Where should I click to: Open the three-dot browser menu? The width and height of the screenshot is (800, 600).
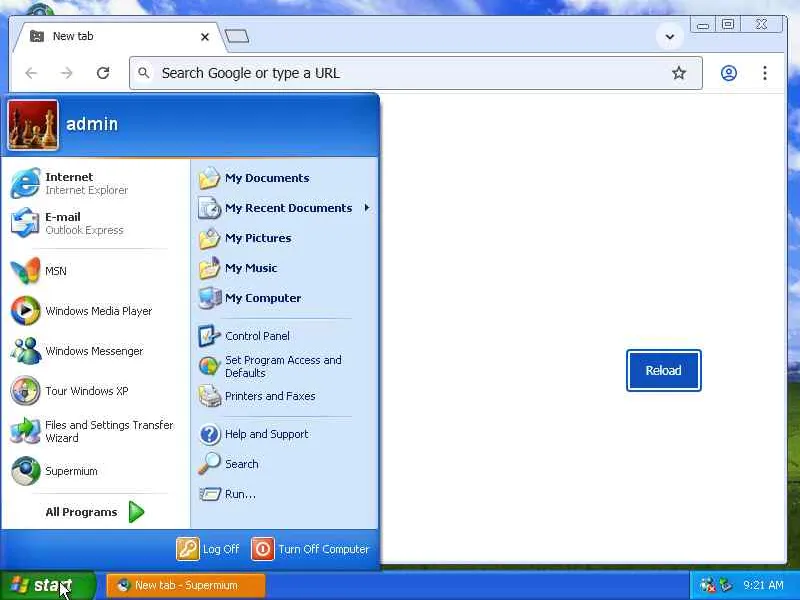[x=765, y=73]
